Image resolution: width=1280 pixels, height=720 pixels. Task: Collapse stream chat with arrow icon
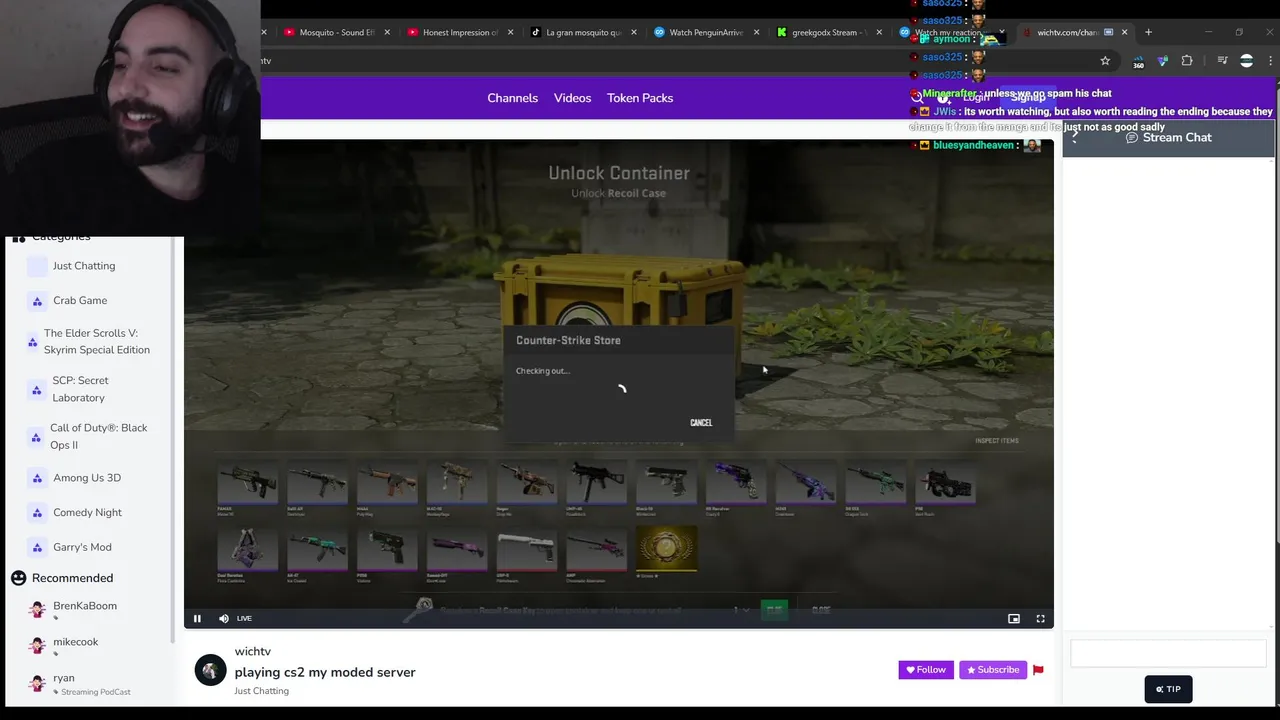tap(1074, 138)
